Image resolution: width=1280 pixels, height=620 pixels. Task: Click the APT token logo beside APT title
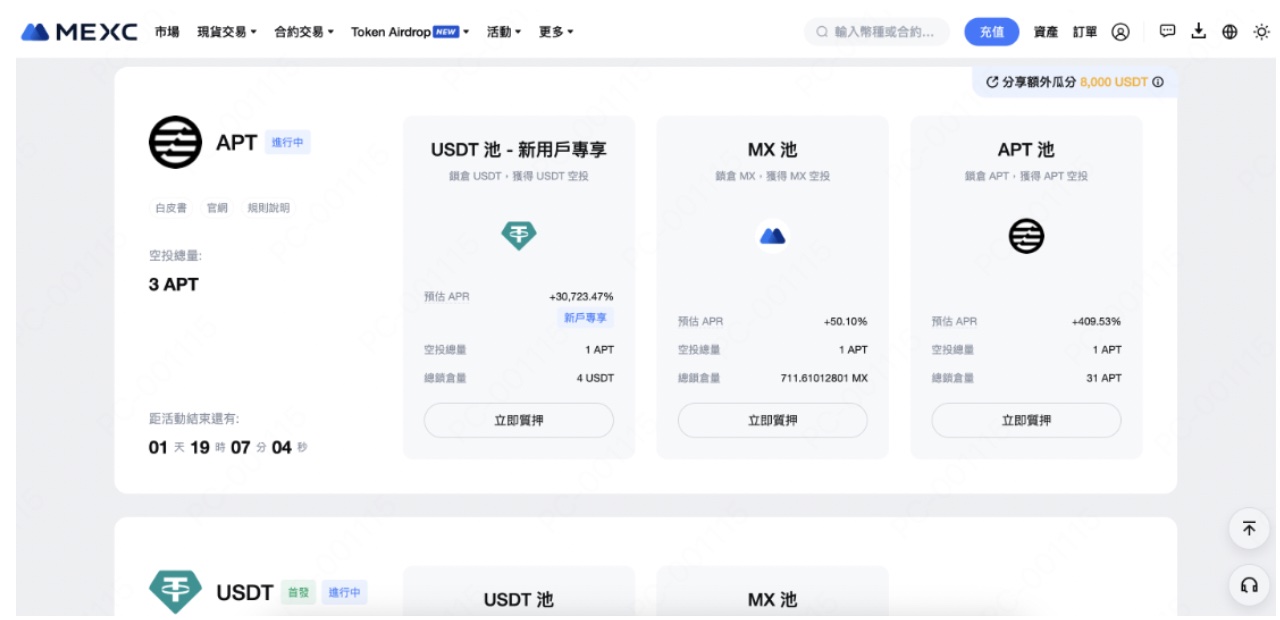click(176, 142)
